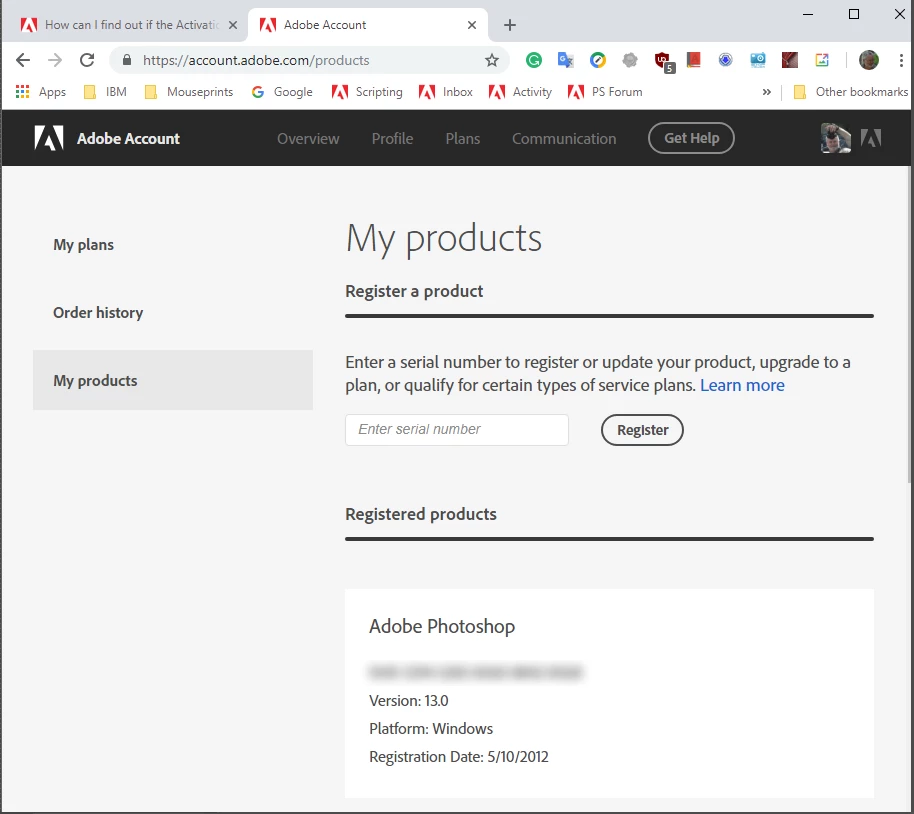Image resolution: width=914 pixels, height=814 pixels.
Task: Open the Google bookmark
Action: pyautogui.click(x=282, y=92)
